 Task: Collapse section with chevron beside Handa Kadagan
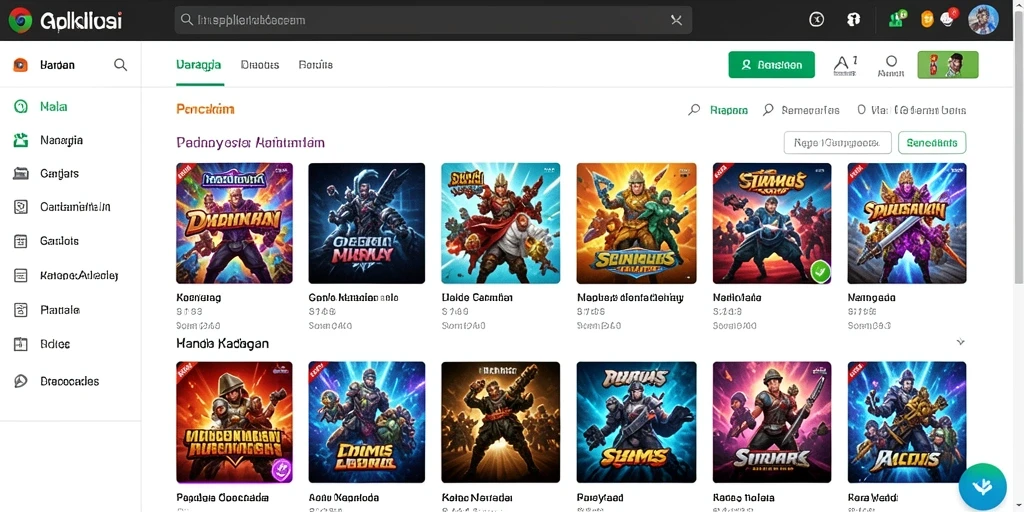[960, 342]
